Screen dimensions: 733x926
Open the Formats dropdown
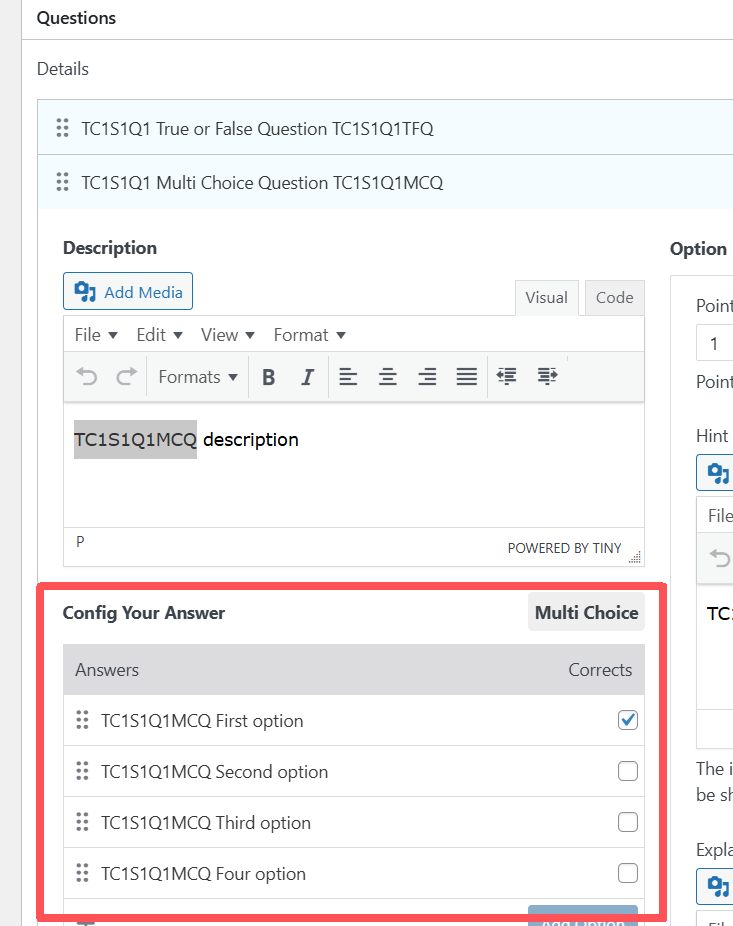[198, 377]
